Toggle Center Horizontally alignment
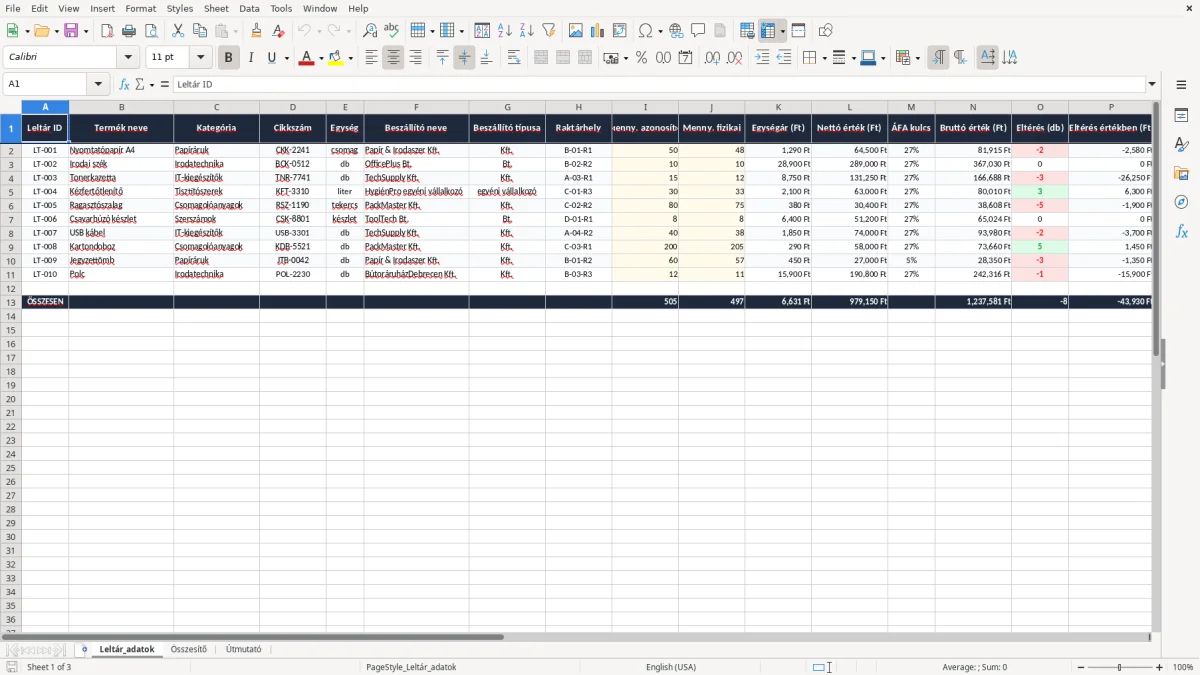Image resolution: width=1200 pixels, height=675 pixels. click(393, 58)
